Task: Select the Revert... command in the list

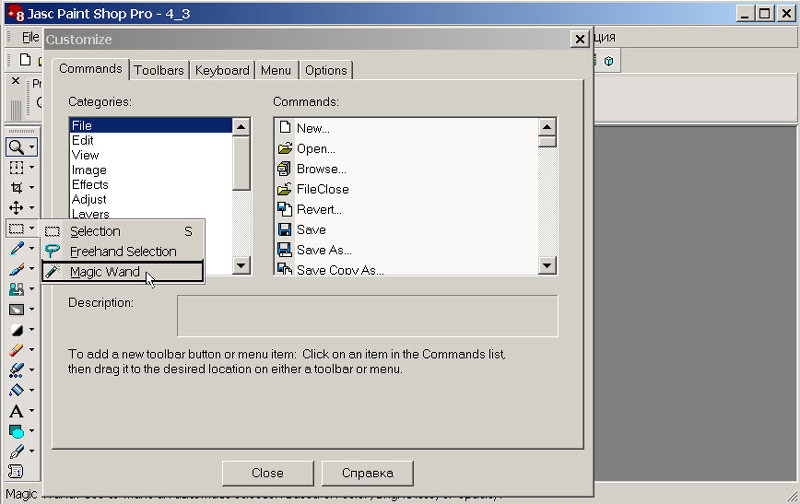Action: pos(319,210)
